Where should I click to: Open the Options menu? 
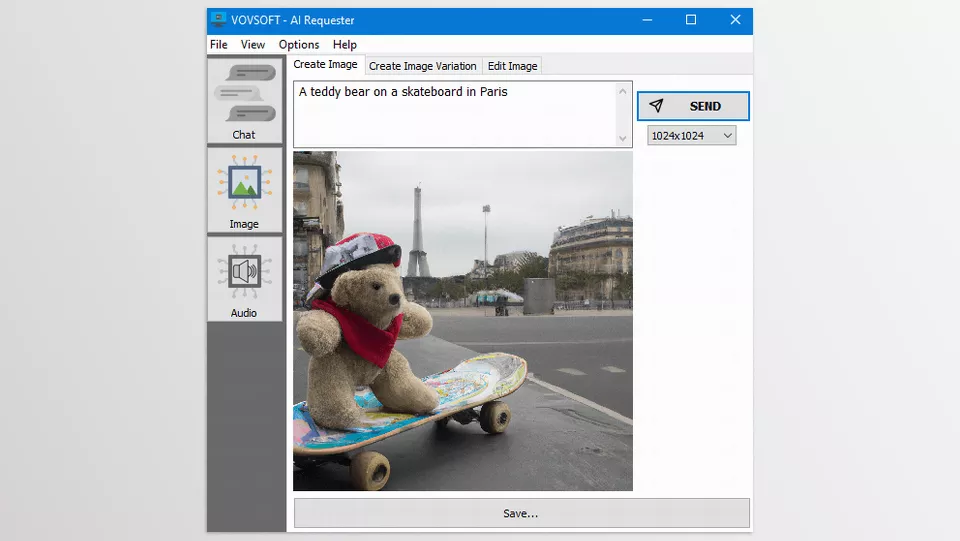pyautogui.click(x=299, y=45)
